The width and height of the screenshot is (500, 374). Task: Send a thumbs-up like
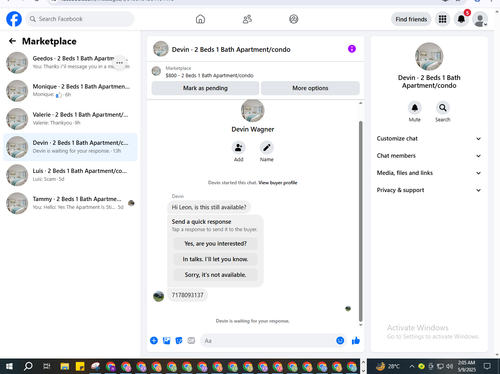point(356,340)
